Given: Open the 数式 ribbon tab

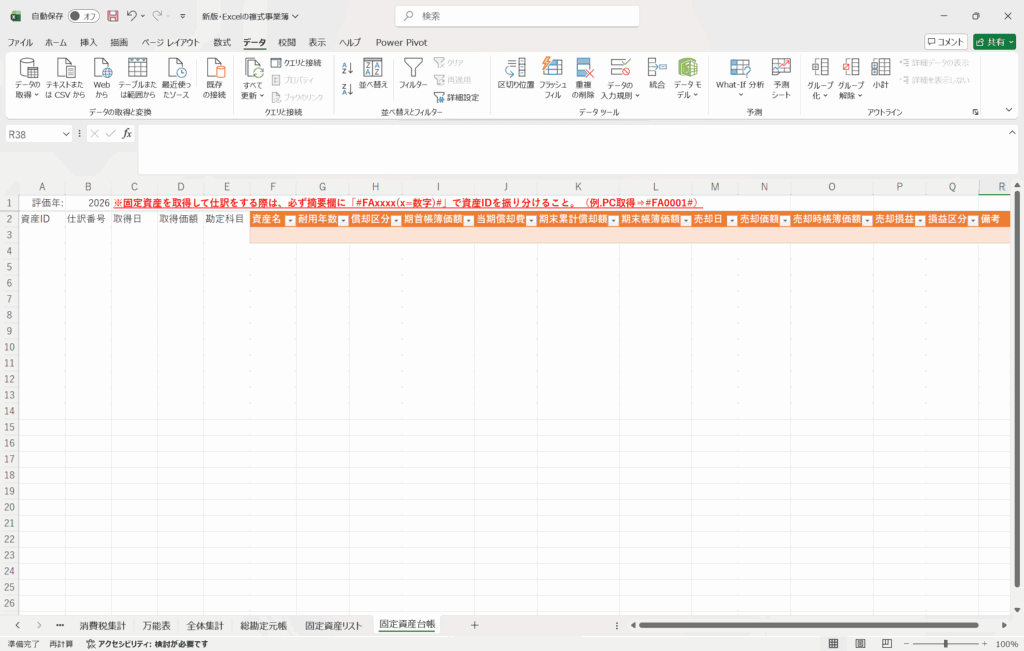Looking at the screenshot, I should (x=222, y=43).
